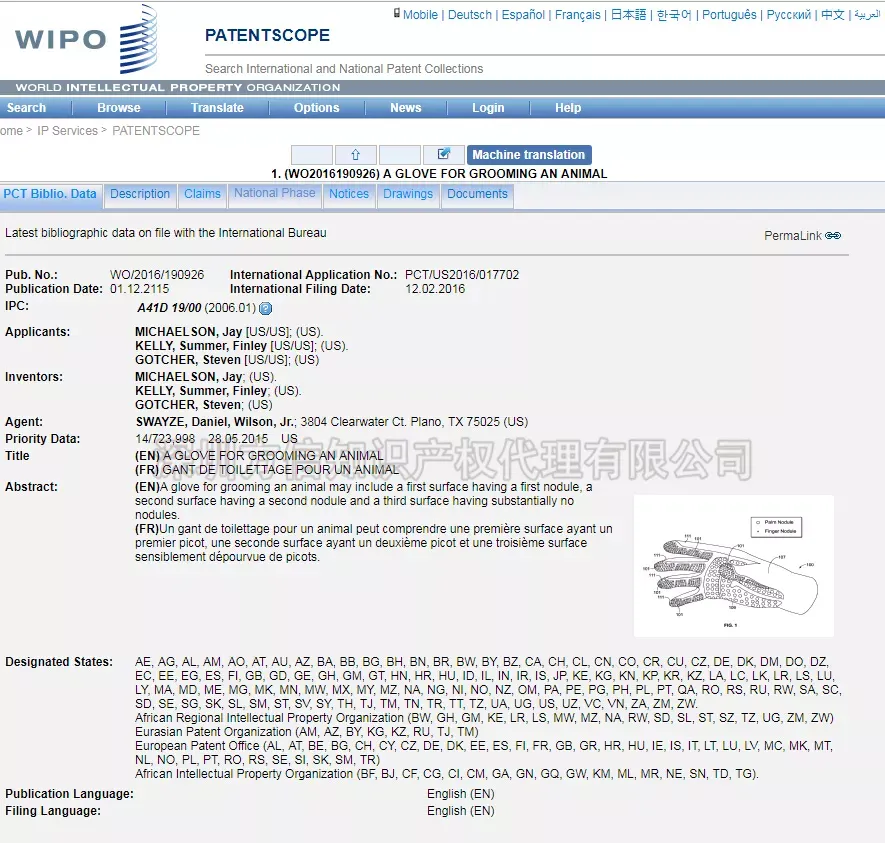This screenshot has width=885, height=843.
Task: Click application number PCT/US2016/017702
Action: pos(462,275)
